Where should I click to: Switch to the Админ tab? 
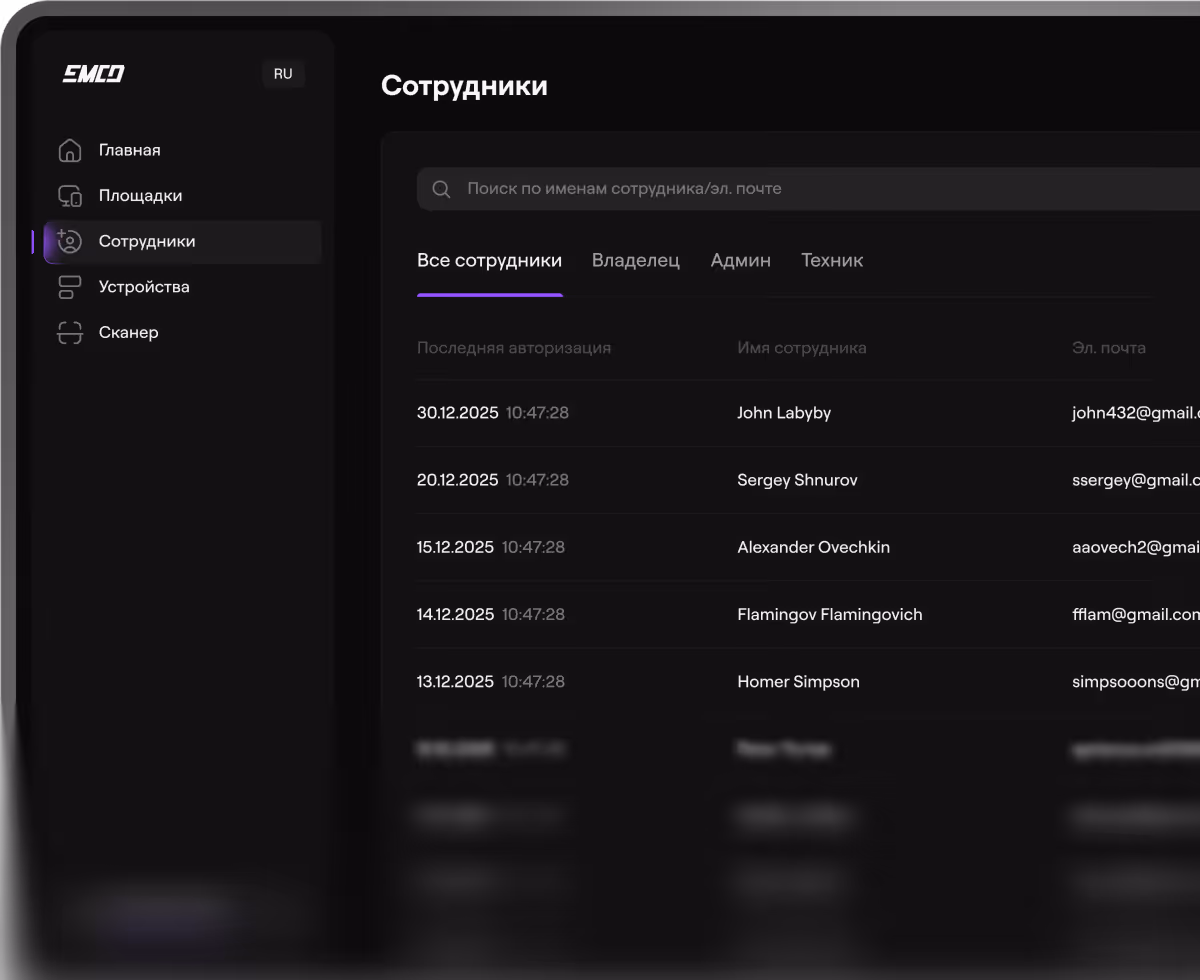click(x=740, y=261)
